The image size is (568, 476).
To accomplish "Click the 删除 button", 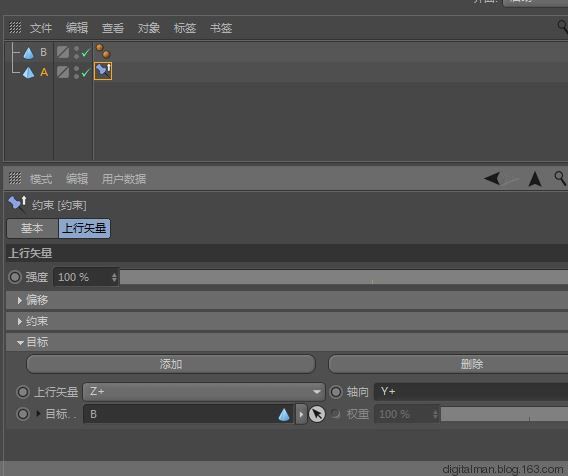I will pos(448,364).
